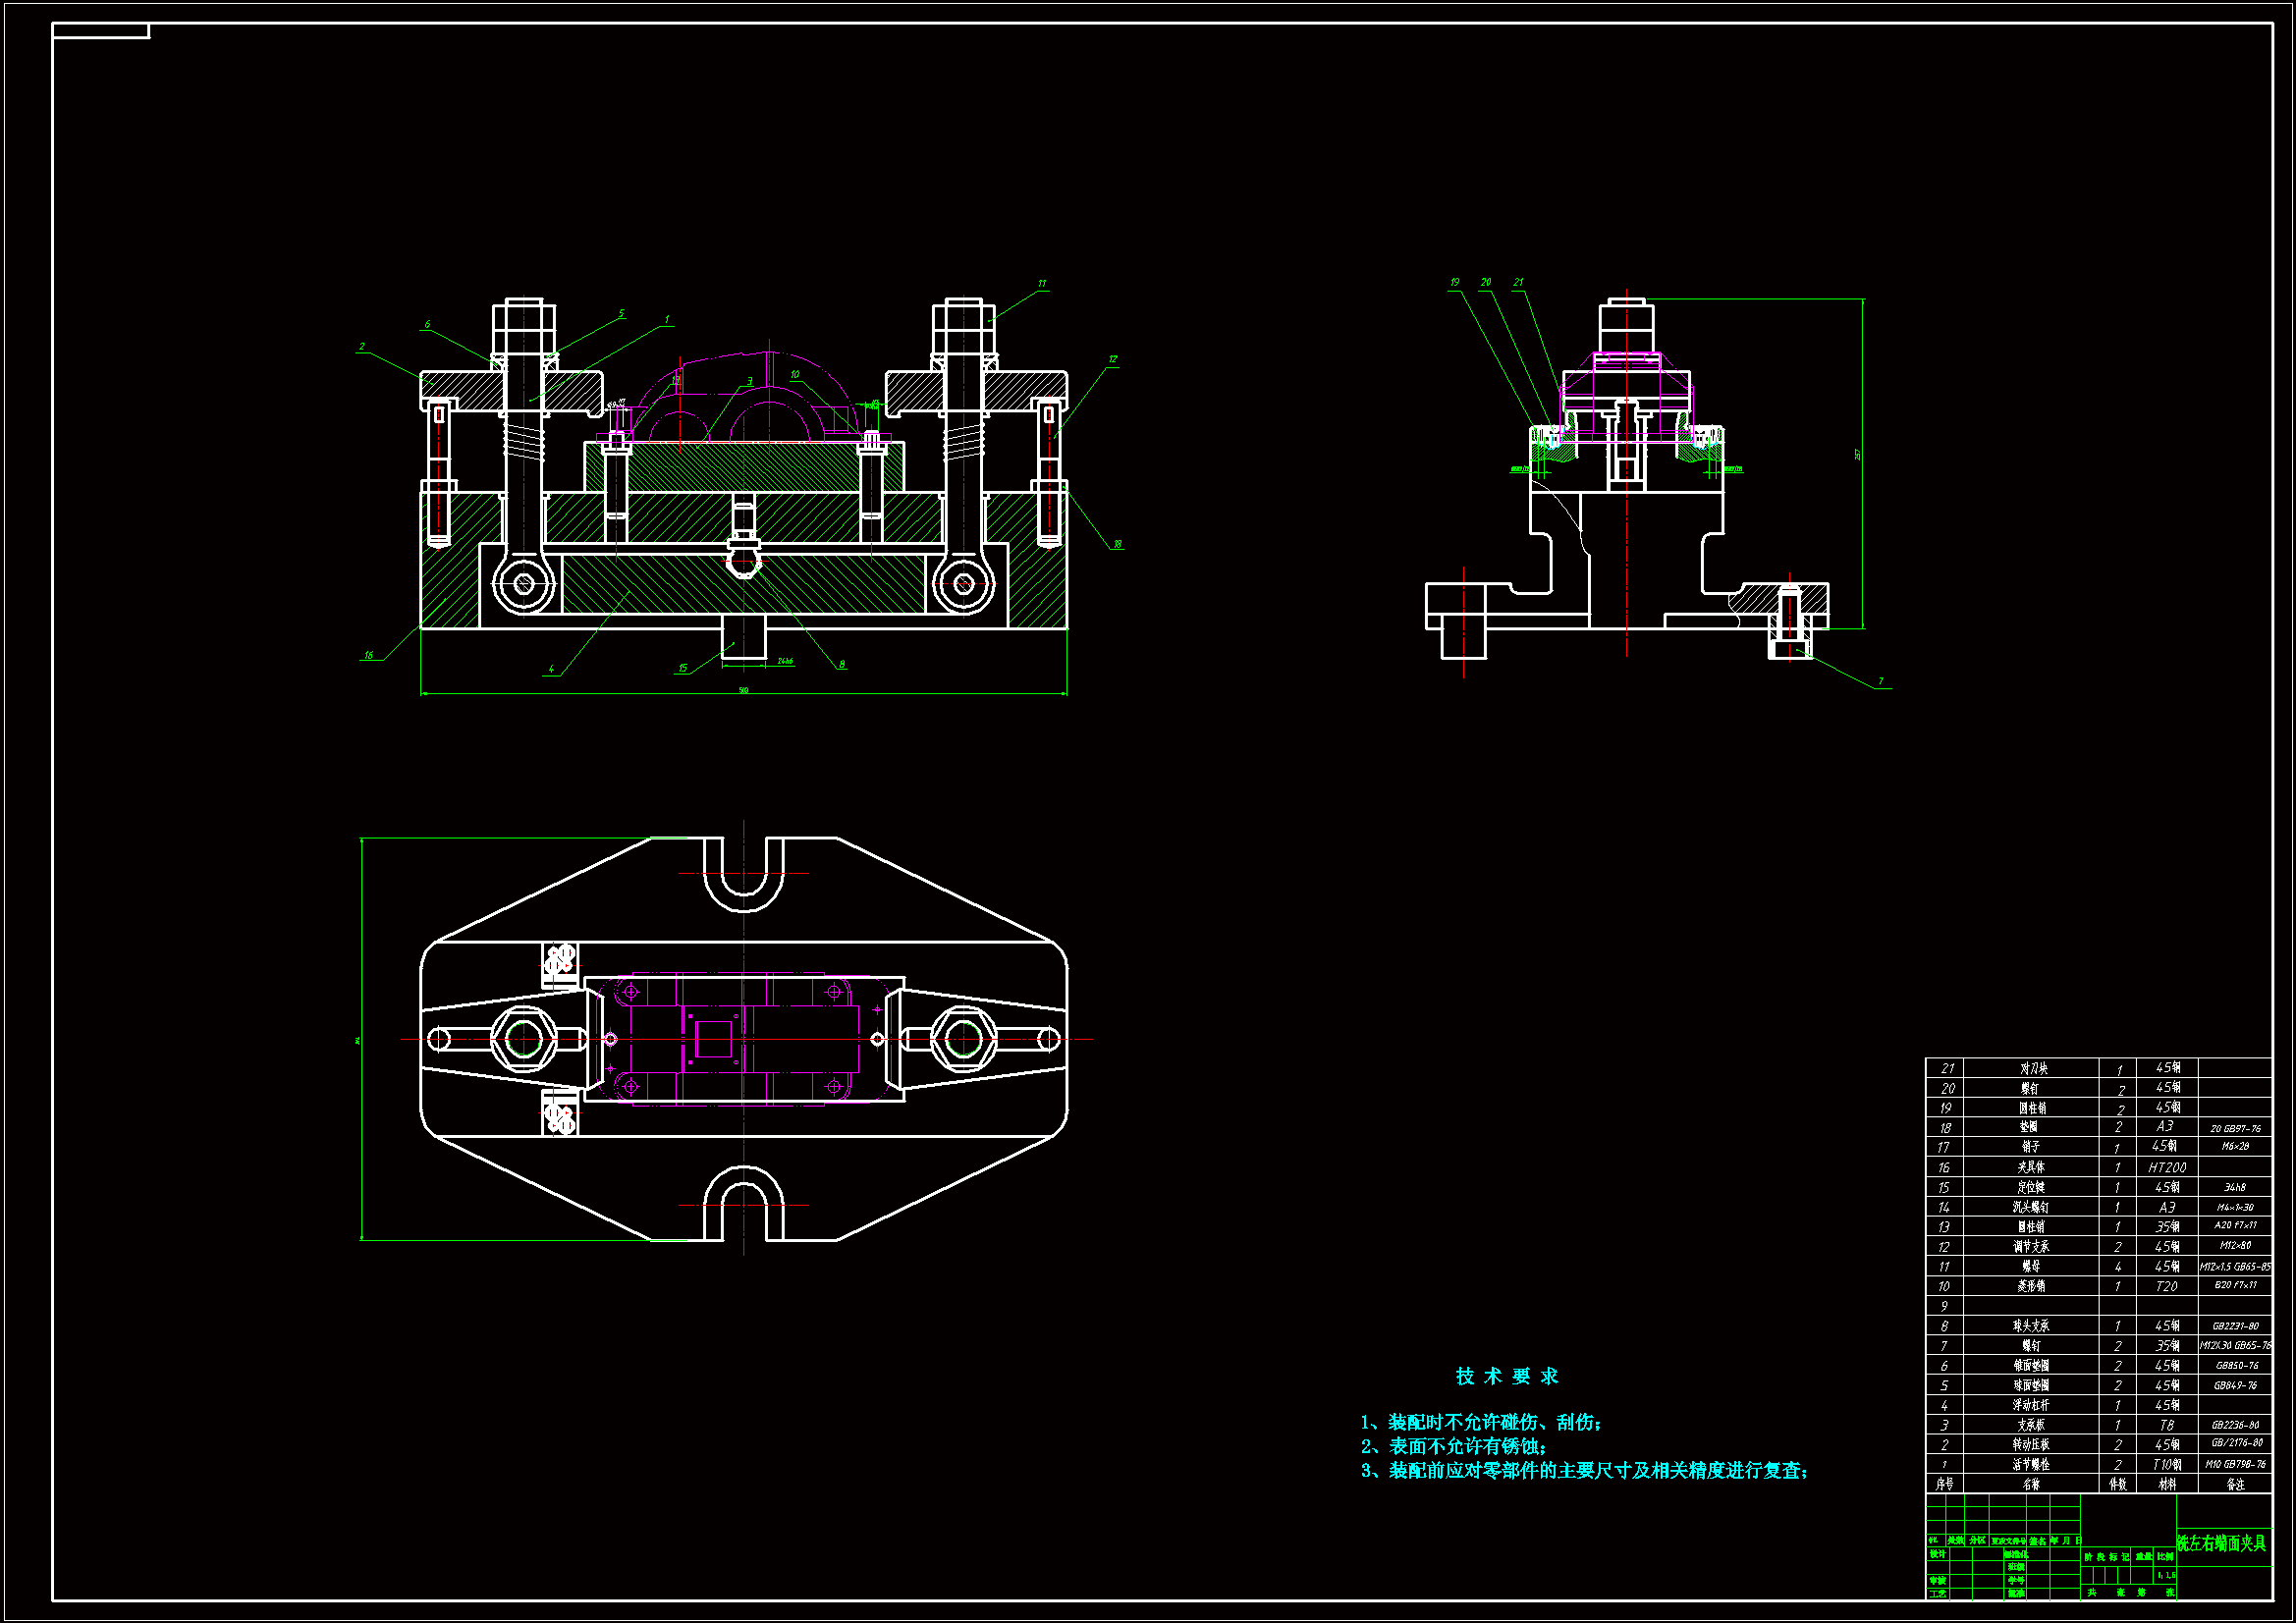The width and height of the screenshot is (2296, 1623).
Task: Click the 活节螺栓 row in parts list
Action: pyautogui.click(x=2030, y=1464)
